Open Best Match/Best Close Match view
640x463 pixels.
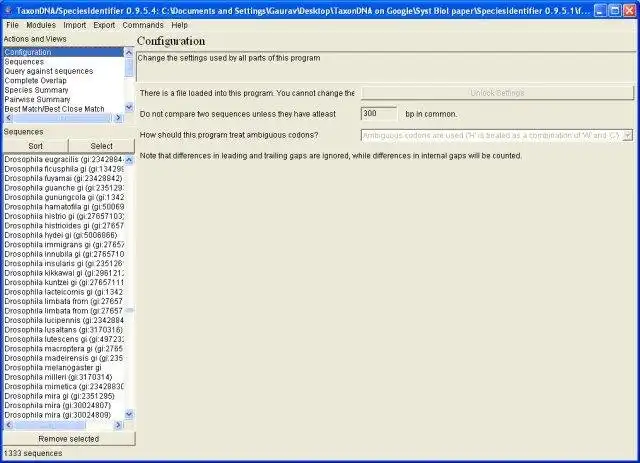click(63, 109)
